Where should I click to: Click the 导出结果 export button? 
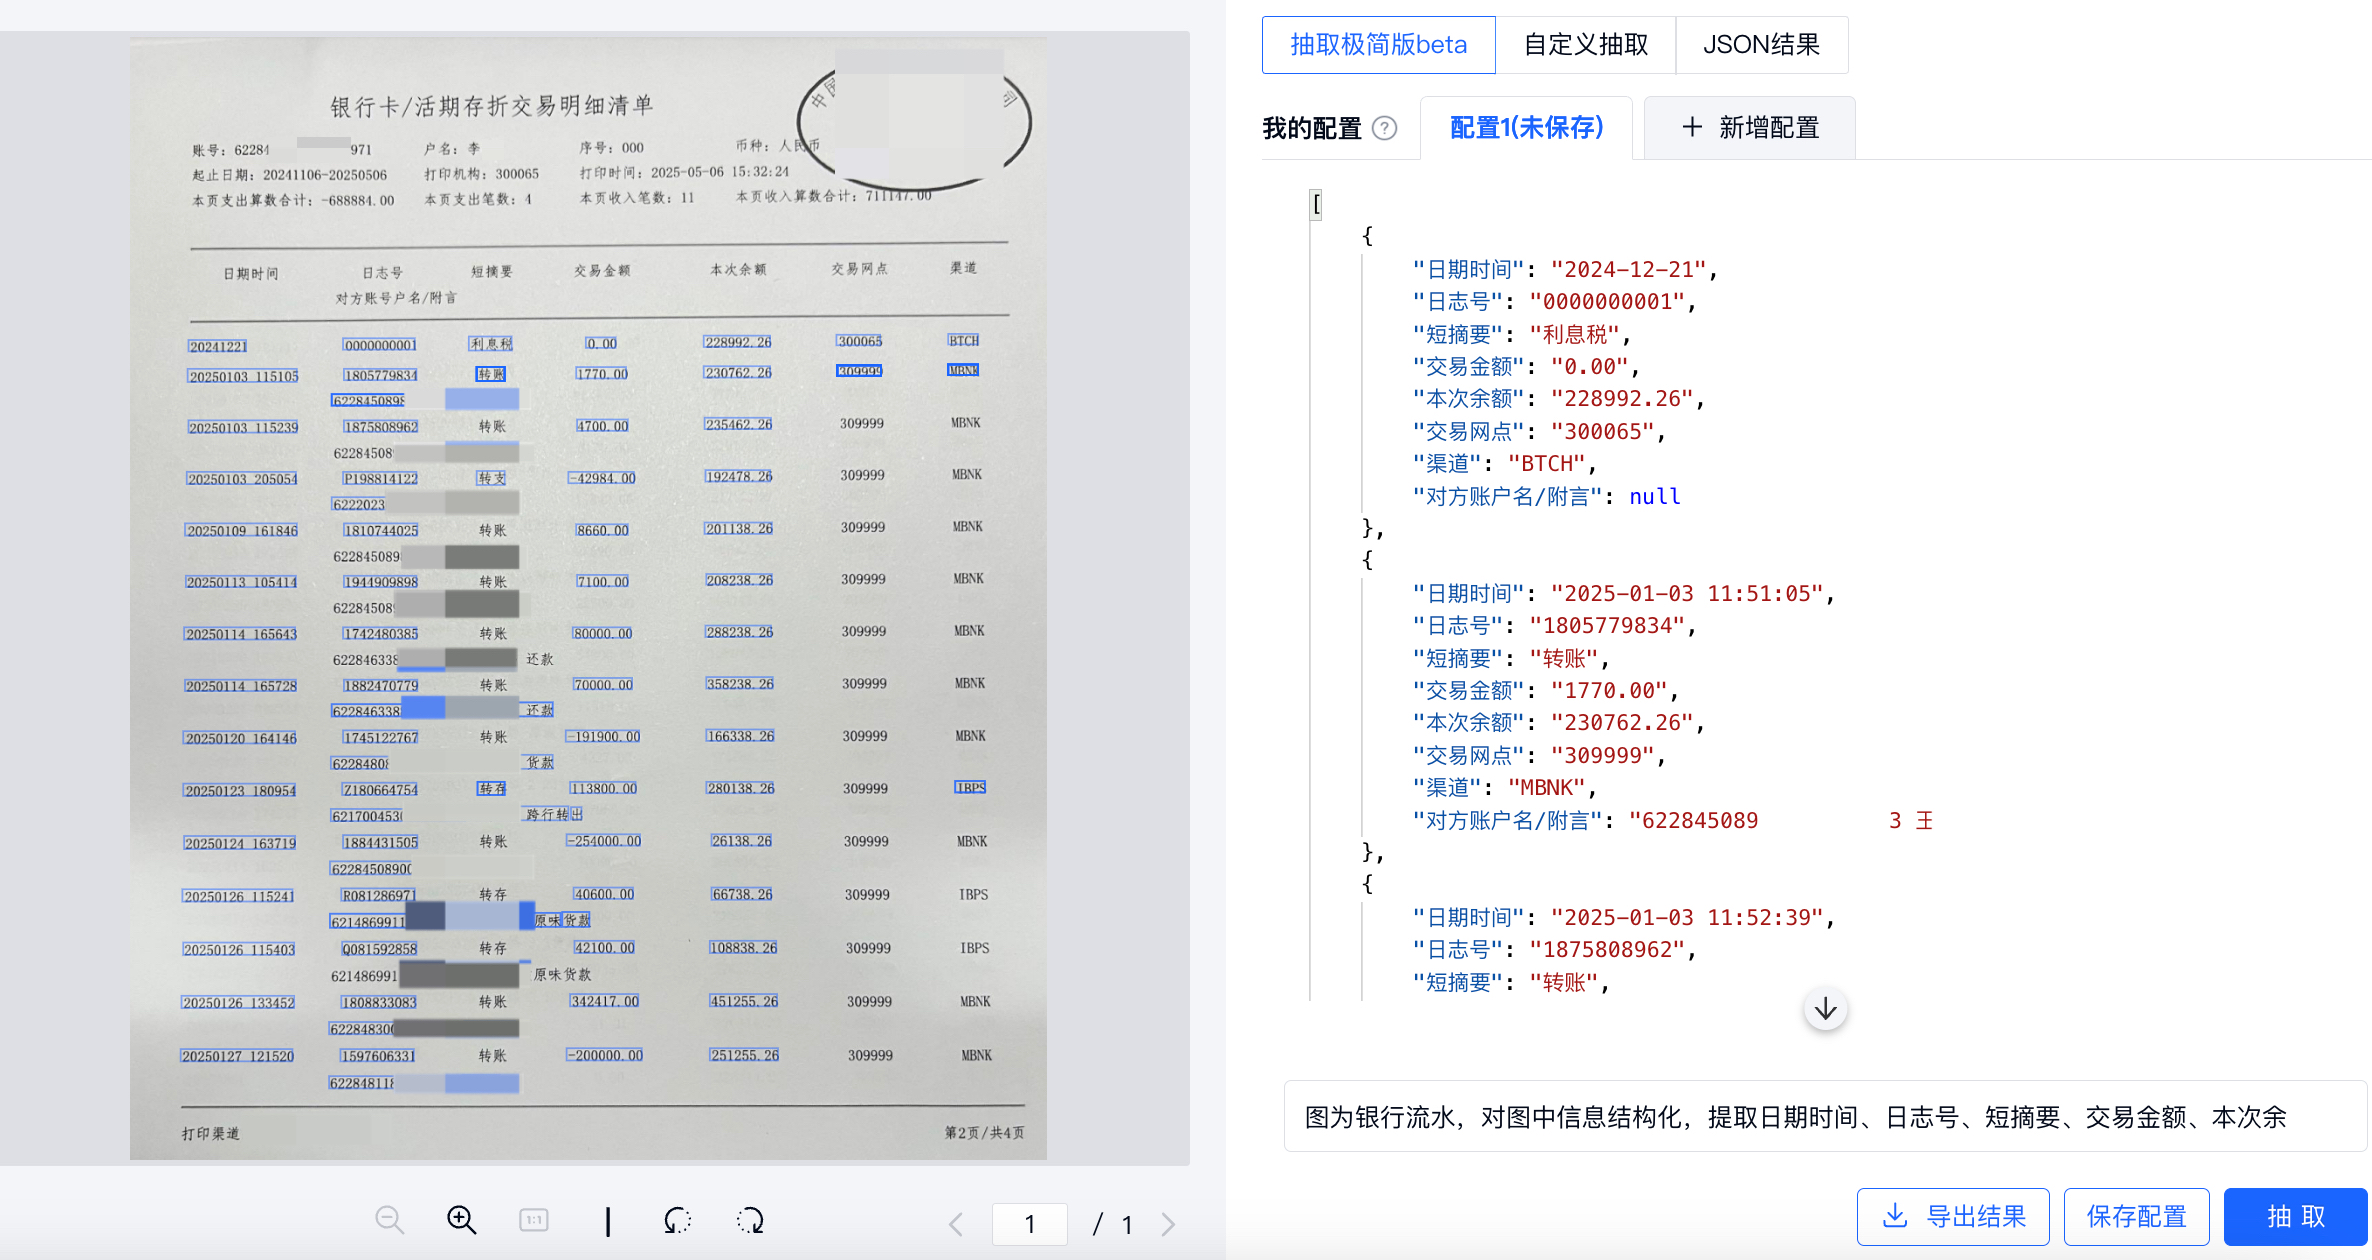pos(1953,1216)
